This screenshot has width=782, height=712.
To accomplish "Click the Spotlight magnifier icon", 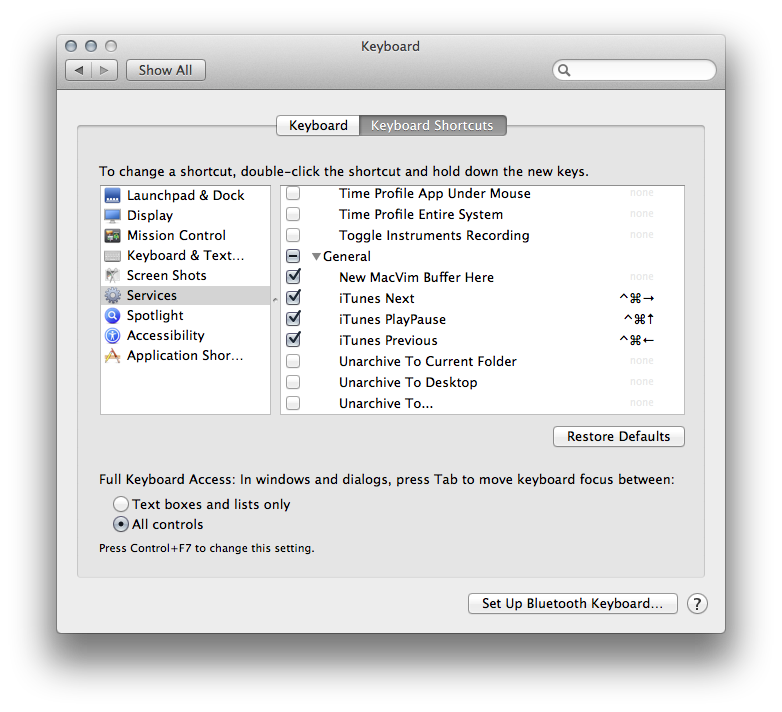I will tap(112, 315).
